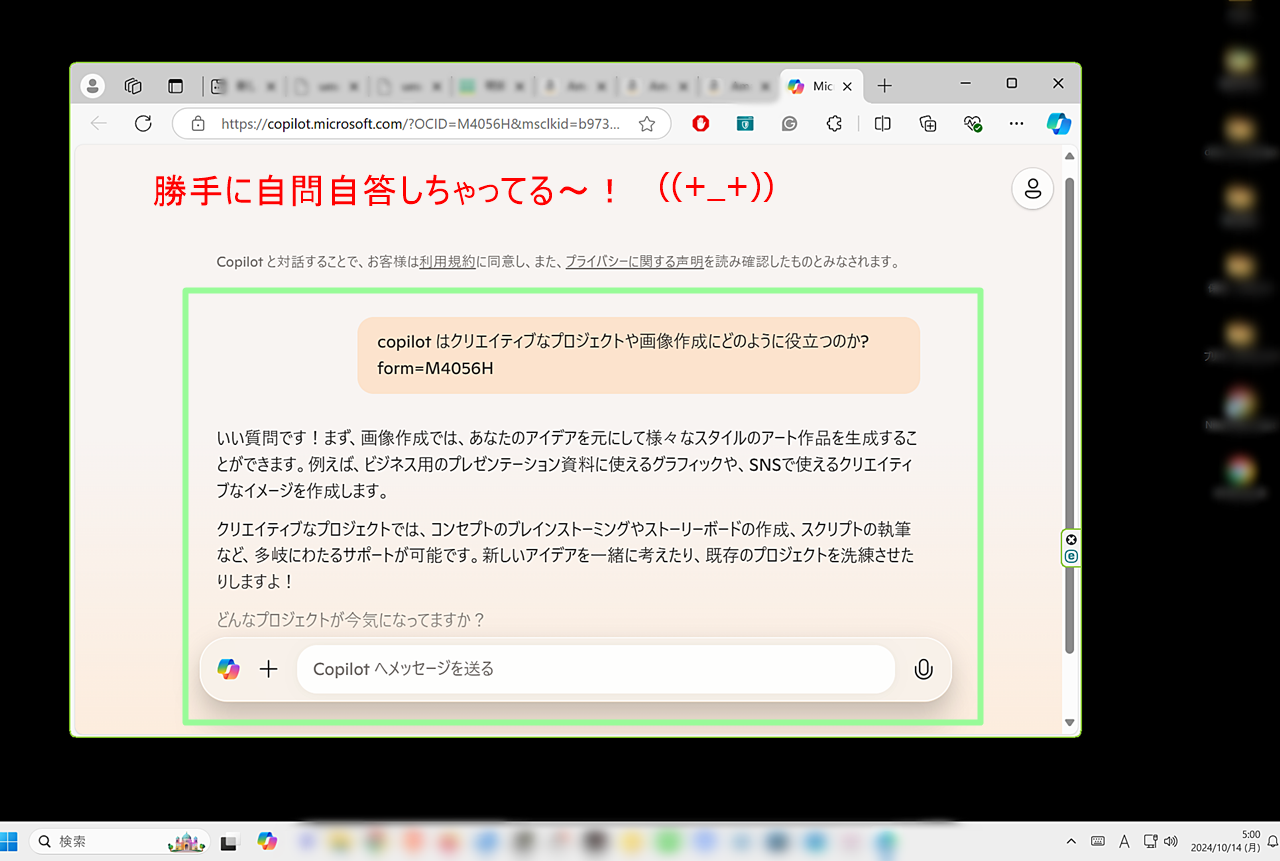The width and height of the screenshot is (1280, 861).
Task: Click the Copilot home logo in composer
Action: click(x=228, y=669)
